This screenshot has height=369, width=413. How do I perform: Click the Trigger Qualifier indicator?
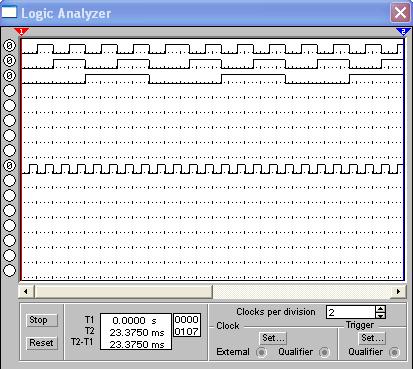click(x=395, y=352)
